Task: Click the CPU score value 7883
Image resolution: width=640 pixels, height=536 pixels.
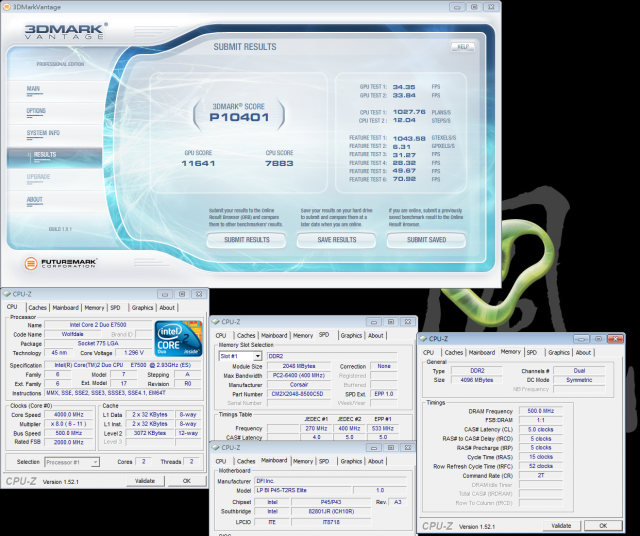Action: point(279,163)
